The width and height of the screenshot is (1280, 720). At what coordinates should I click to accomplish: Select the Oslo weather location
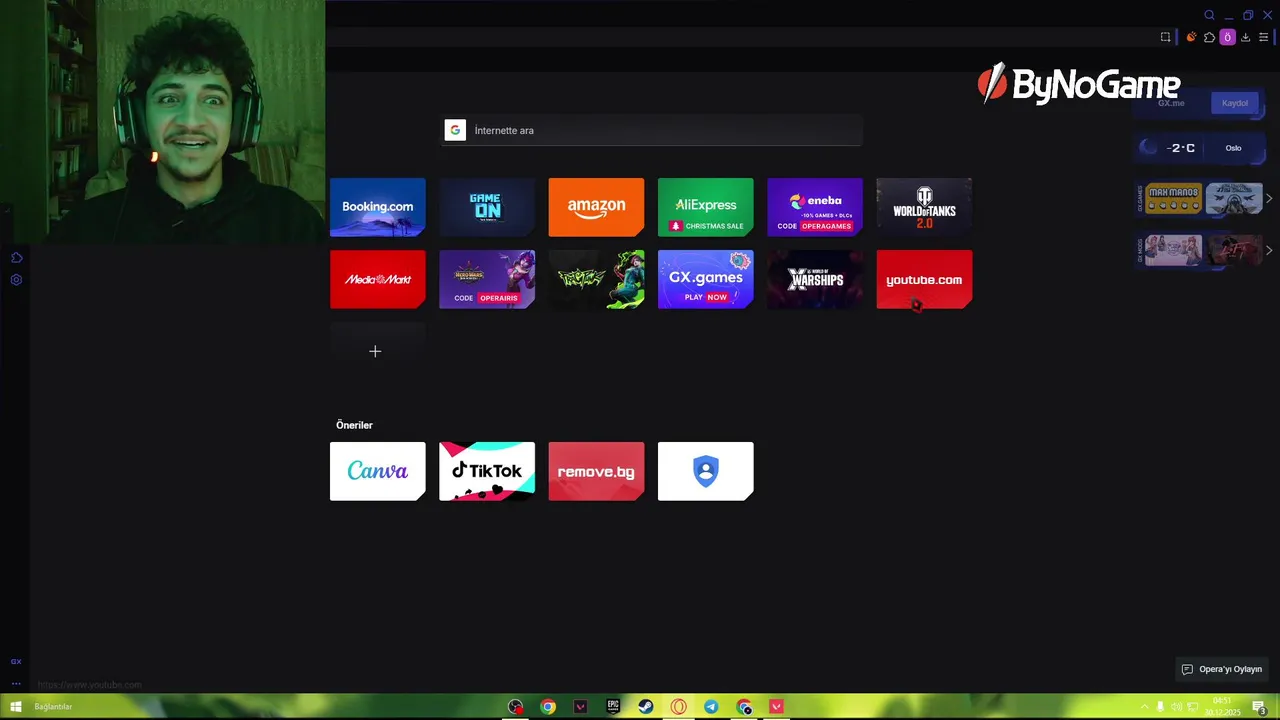click(1233, 148)
